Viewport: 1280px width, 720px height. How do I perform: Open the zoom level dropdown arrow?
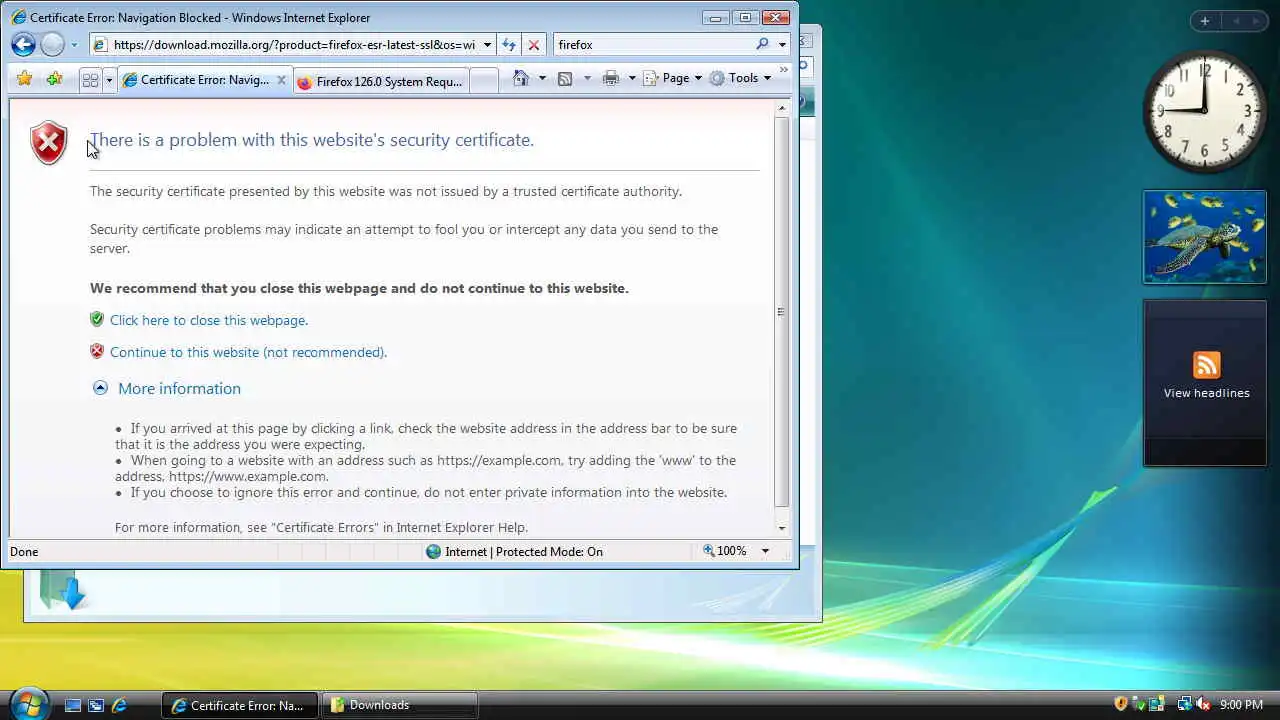pyautogui.click(x=765, y=551)
